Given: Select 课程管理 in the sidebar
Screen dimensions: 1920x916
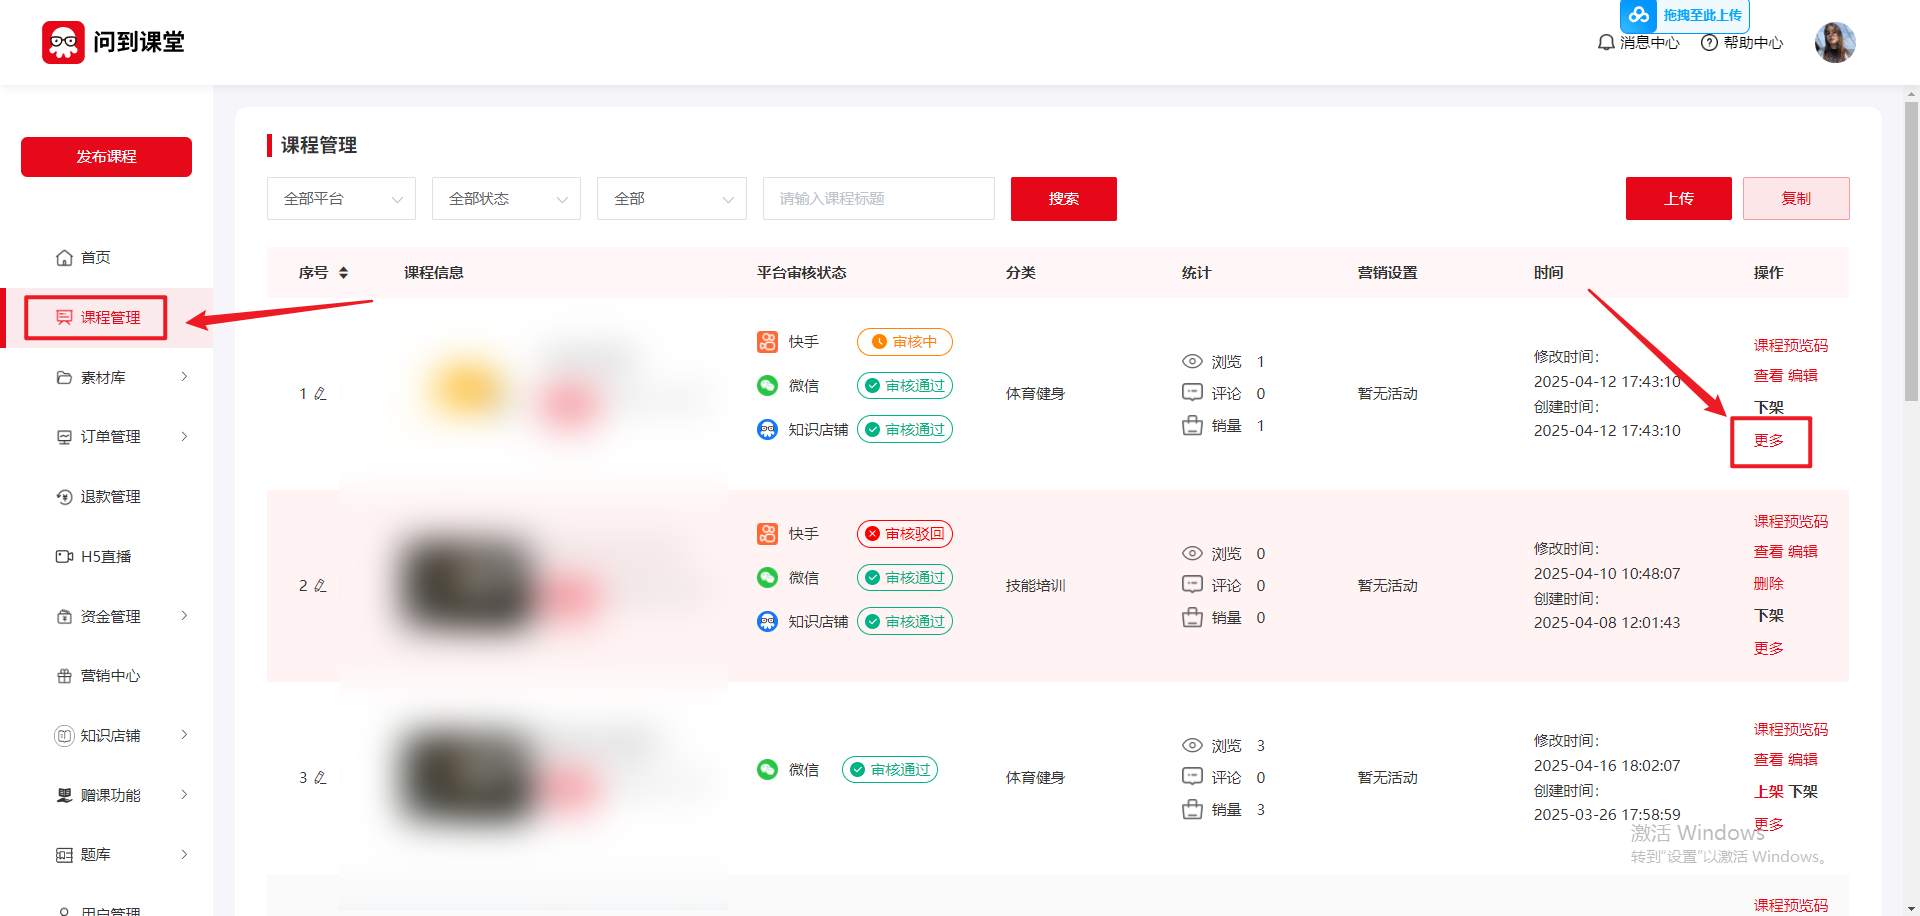Looking at the screenshot, I should [110, 318].
